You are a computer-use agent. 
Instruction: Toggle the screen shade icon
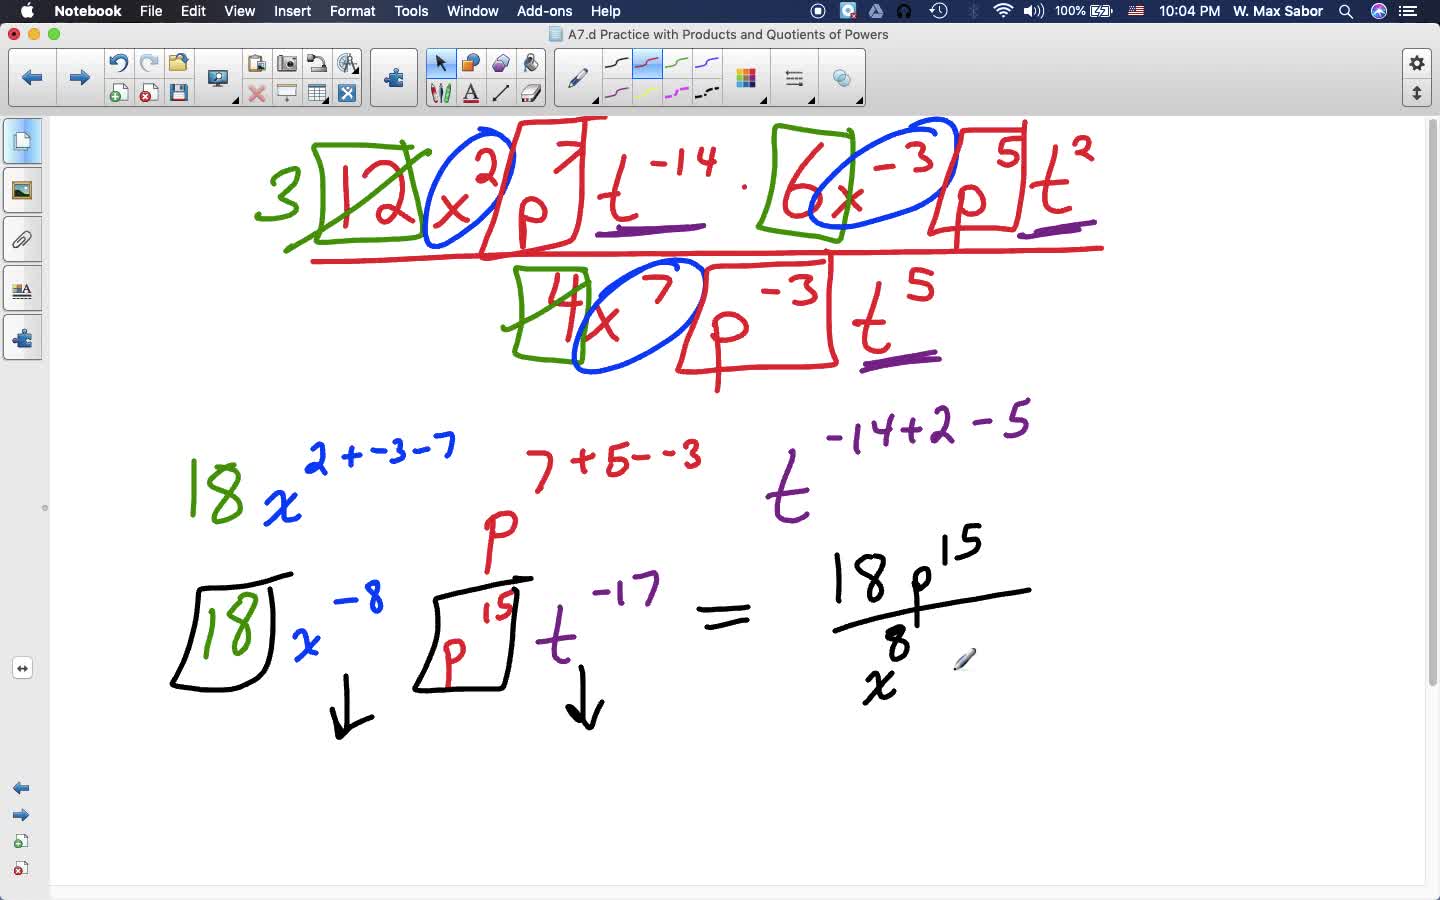(x=286, y=93)
